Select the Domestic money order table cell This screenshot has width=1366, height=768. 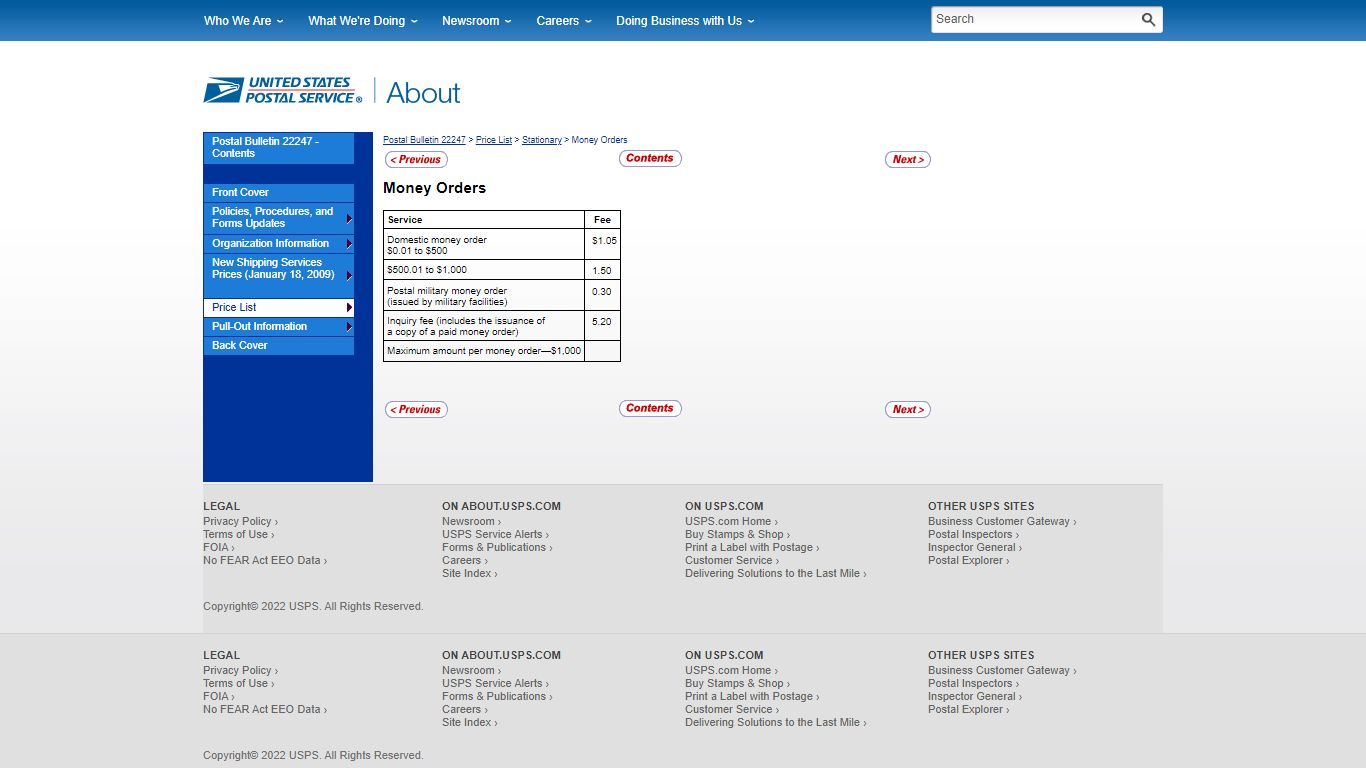[x=484, y=245]
